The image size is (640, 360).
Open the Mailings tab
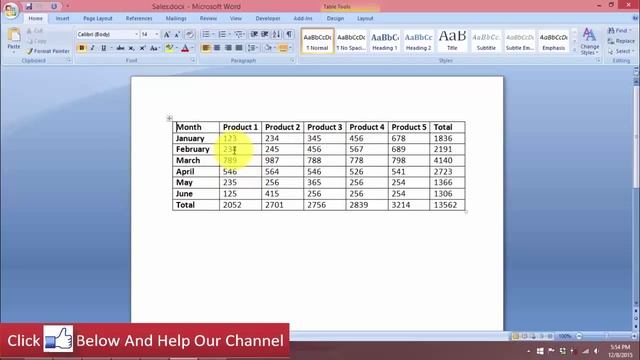[x=176, y=18]
